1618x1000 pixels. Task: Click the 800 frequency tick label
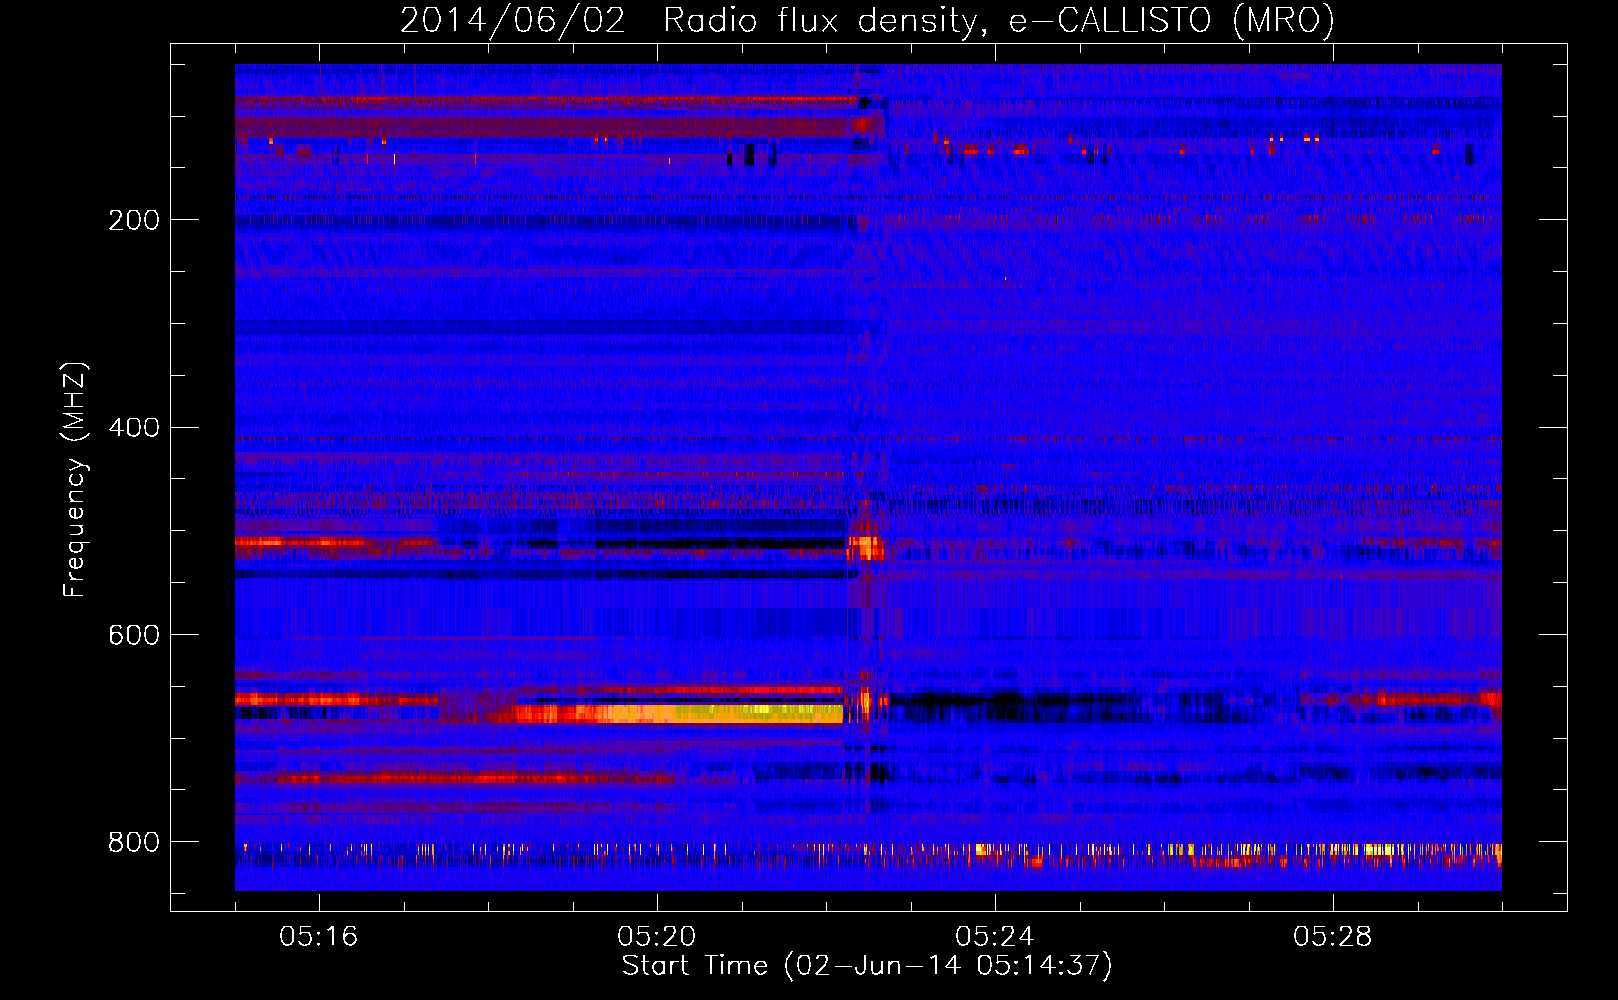click(x=134, y=842)
